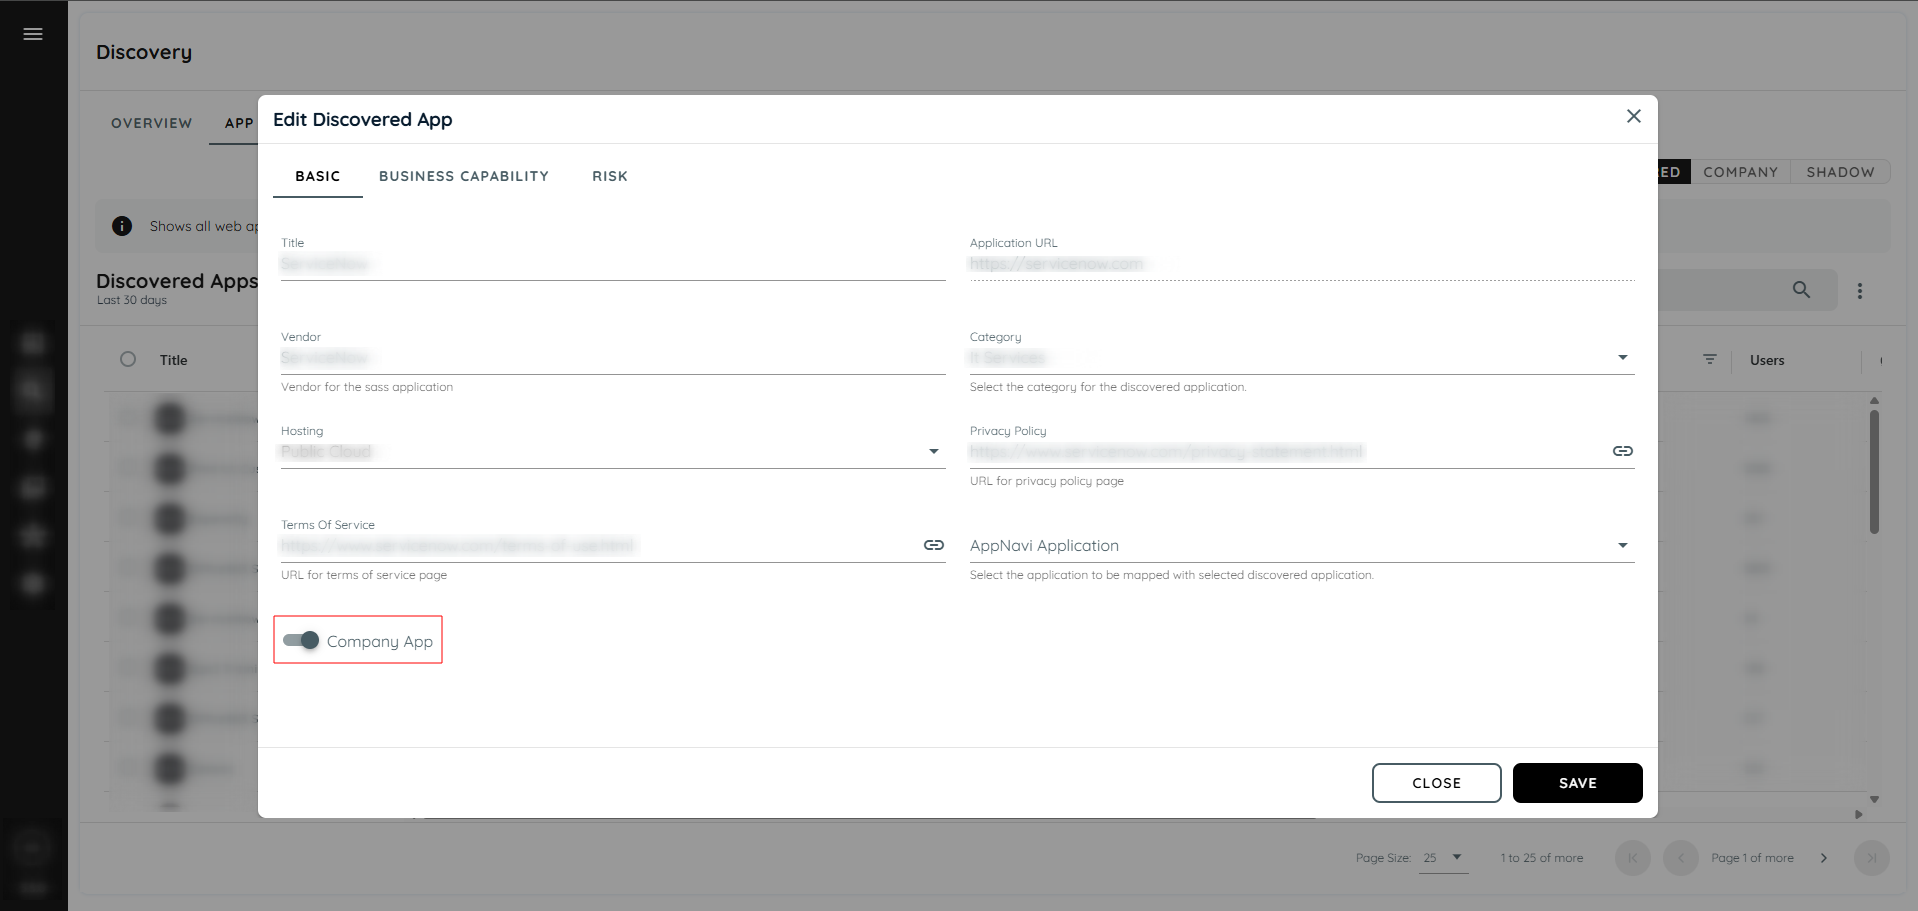Toggle the Company App switch
The width and height of the screenshot is (1918, 911).
click(x=301, y=641)
